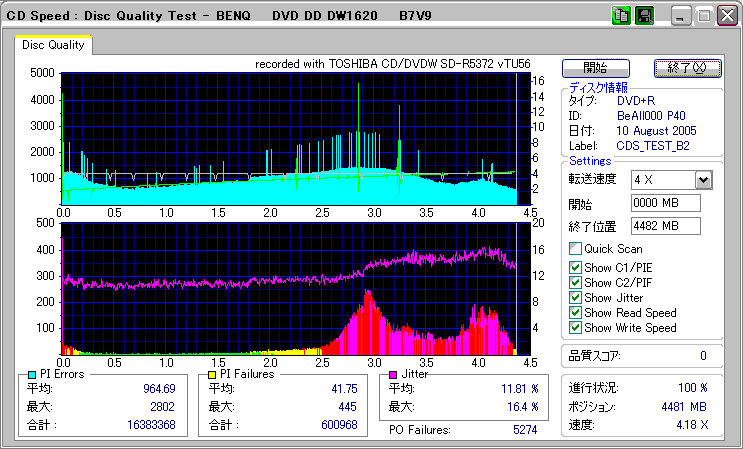Viewport: 743px width, 449px height.
Task: Click the save floppy disk icon
Action: (x=644, y=16)
